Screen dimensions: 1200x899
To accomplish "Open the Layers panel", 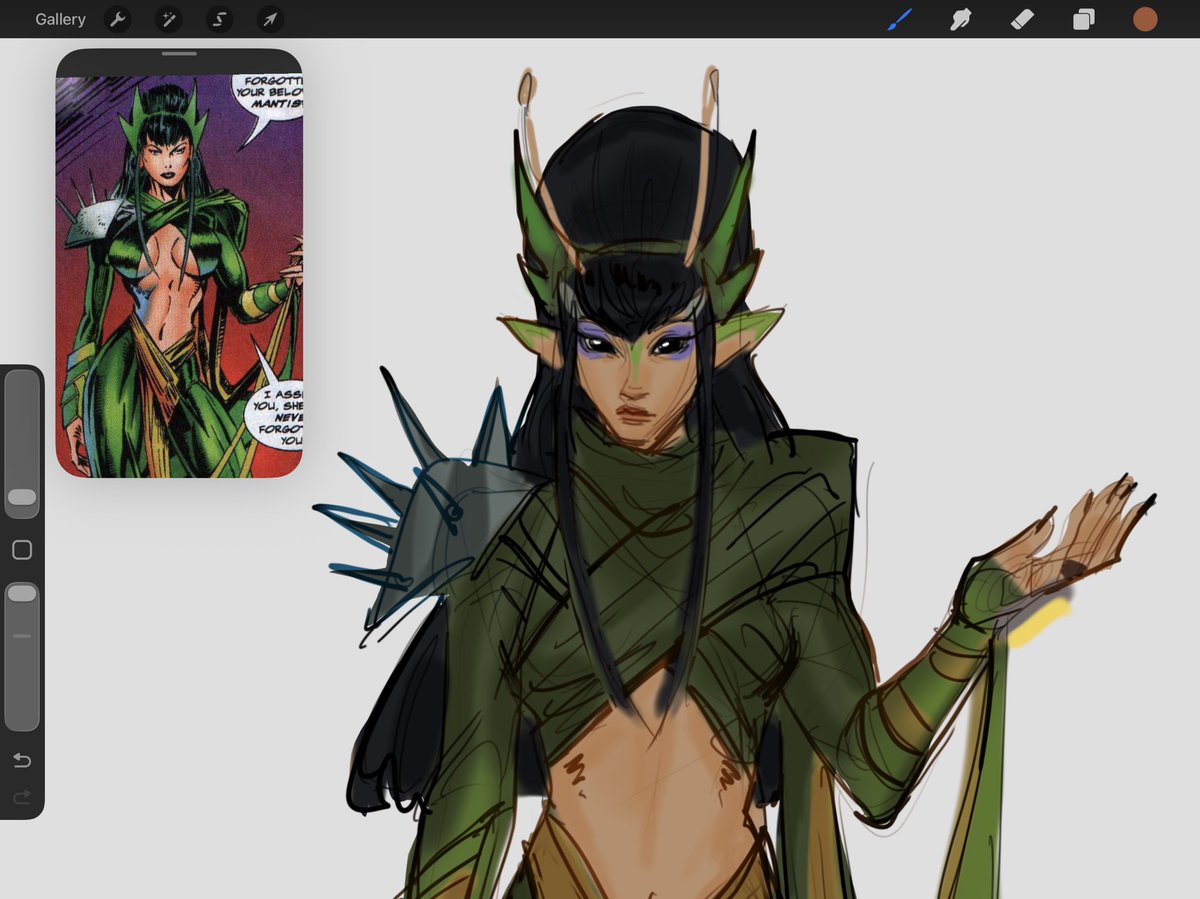I will click(x=1084, y=19).
